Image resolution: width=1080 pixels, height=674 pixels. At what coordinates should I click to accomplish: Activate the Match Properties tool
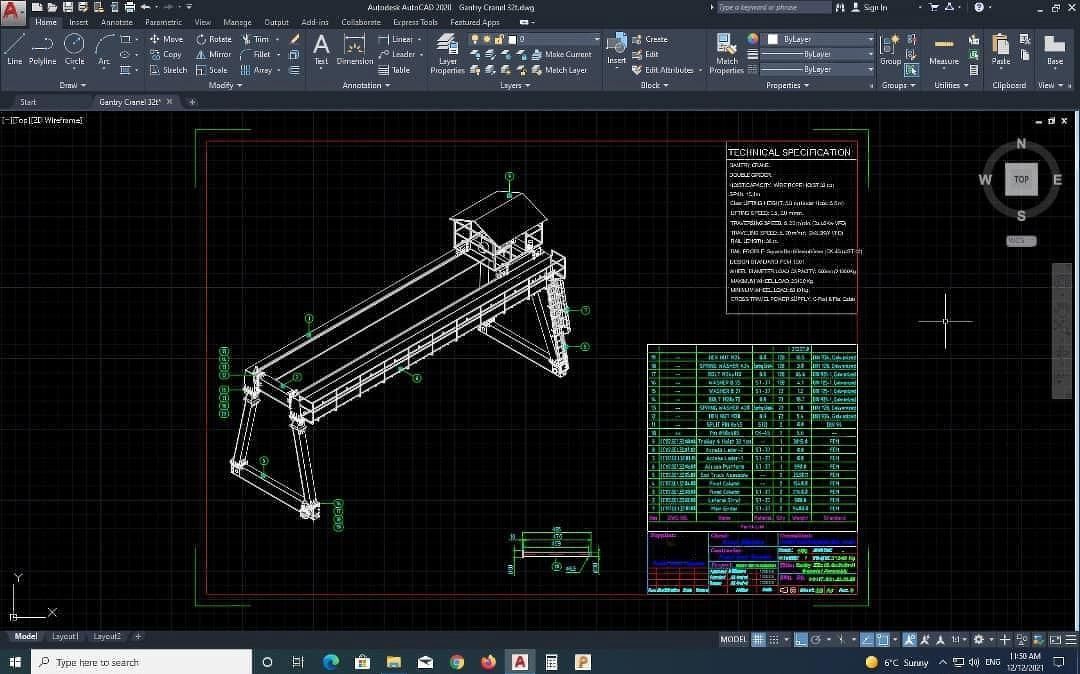(x=727, y=54)
